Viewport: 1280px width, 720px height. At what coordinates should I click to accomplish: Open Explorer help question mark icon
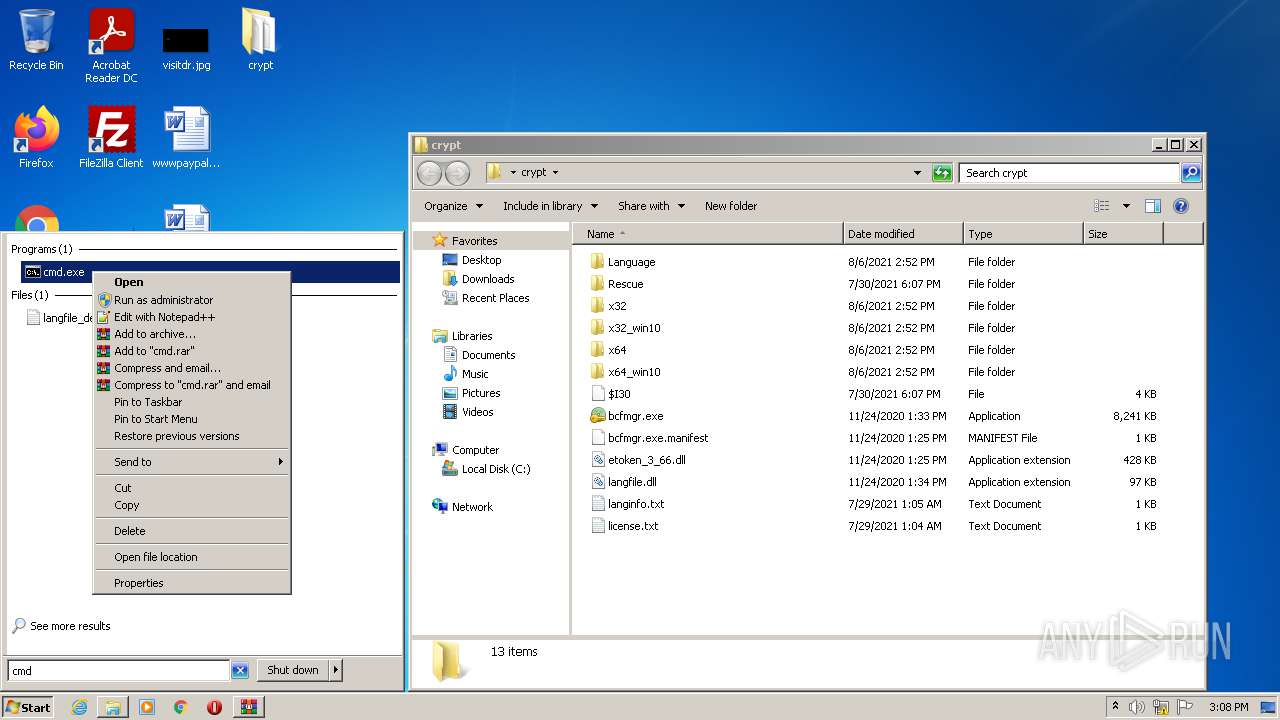coord(1180,206)
